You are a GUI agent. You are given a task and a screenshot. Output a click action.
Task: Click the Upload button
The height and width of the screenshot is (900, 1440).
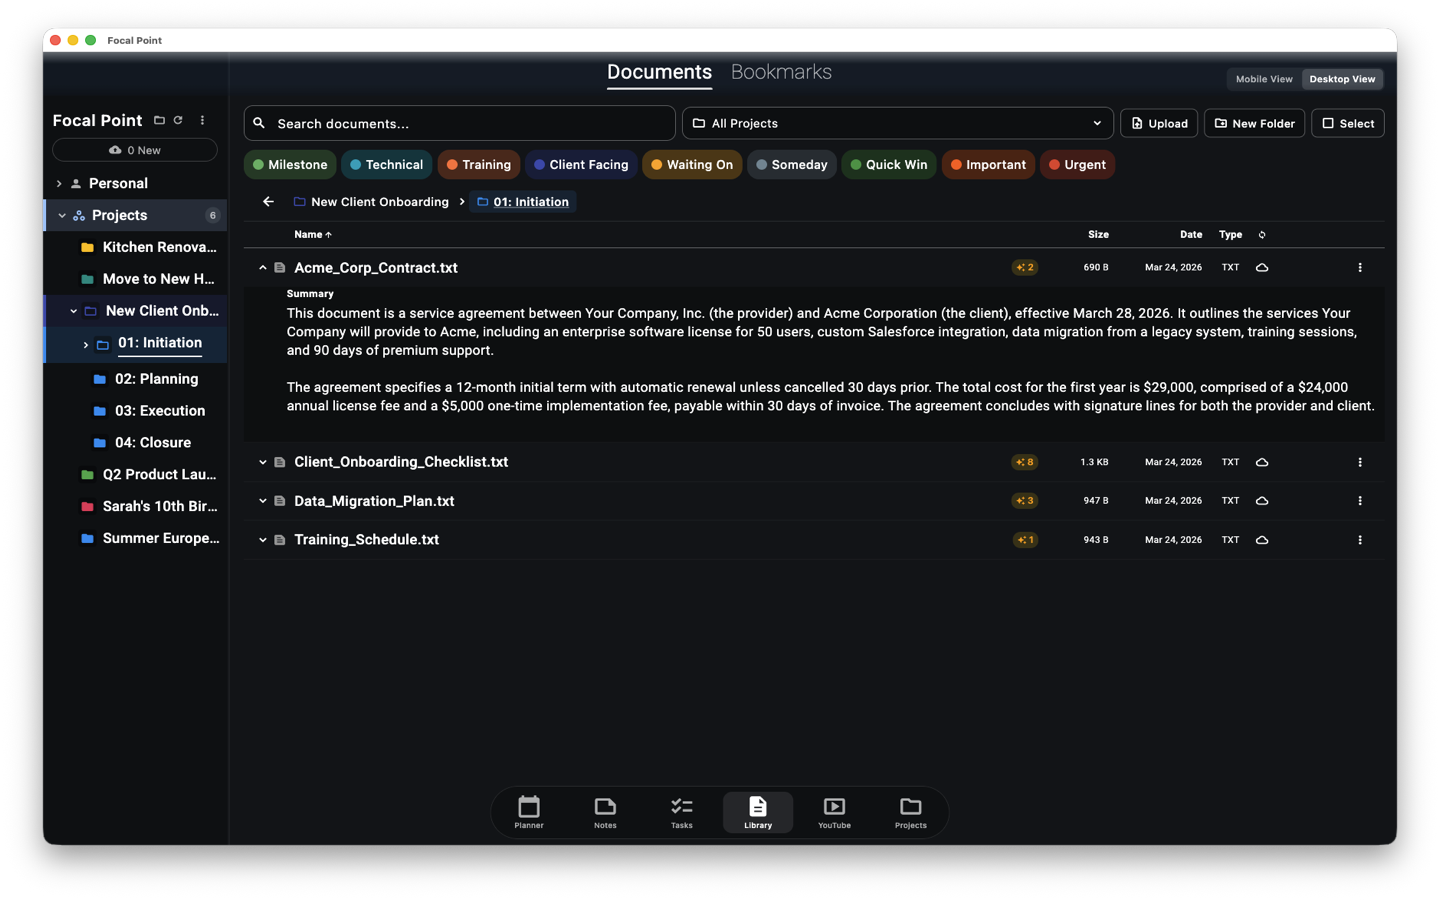click(1158, 123)
